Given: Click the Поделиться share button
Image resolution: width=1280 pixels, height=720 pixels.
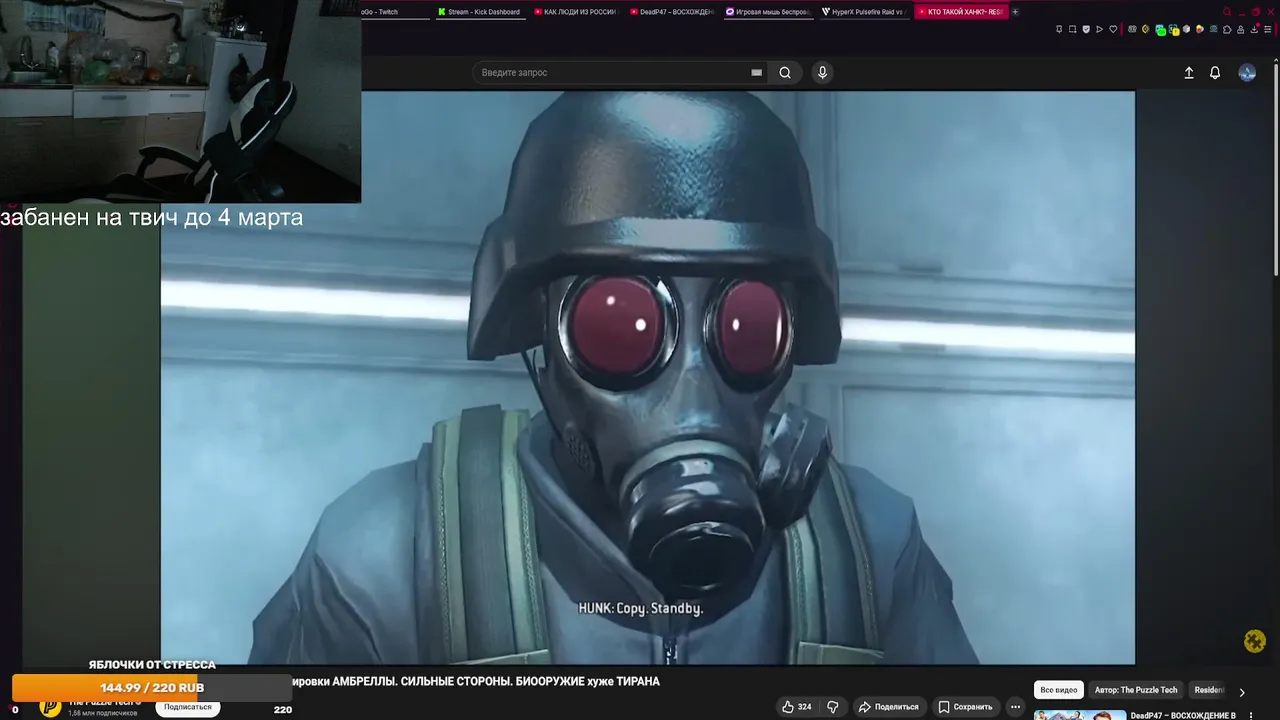Looking at the screenshot, I should (x=888, y=707).
